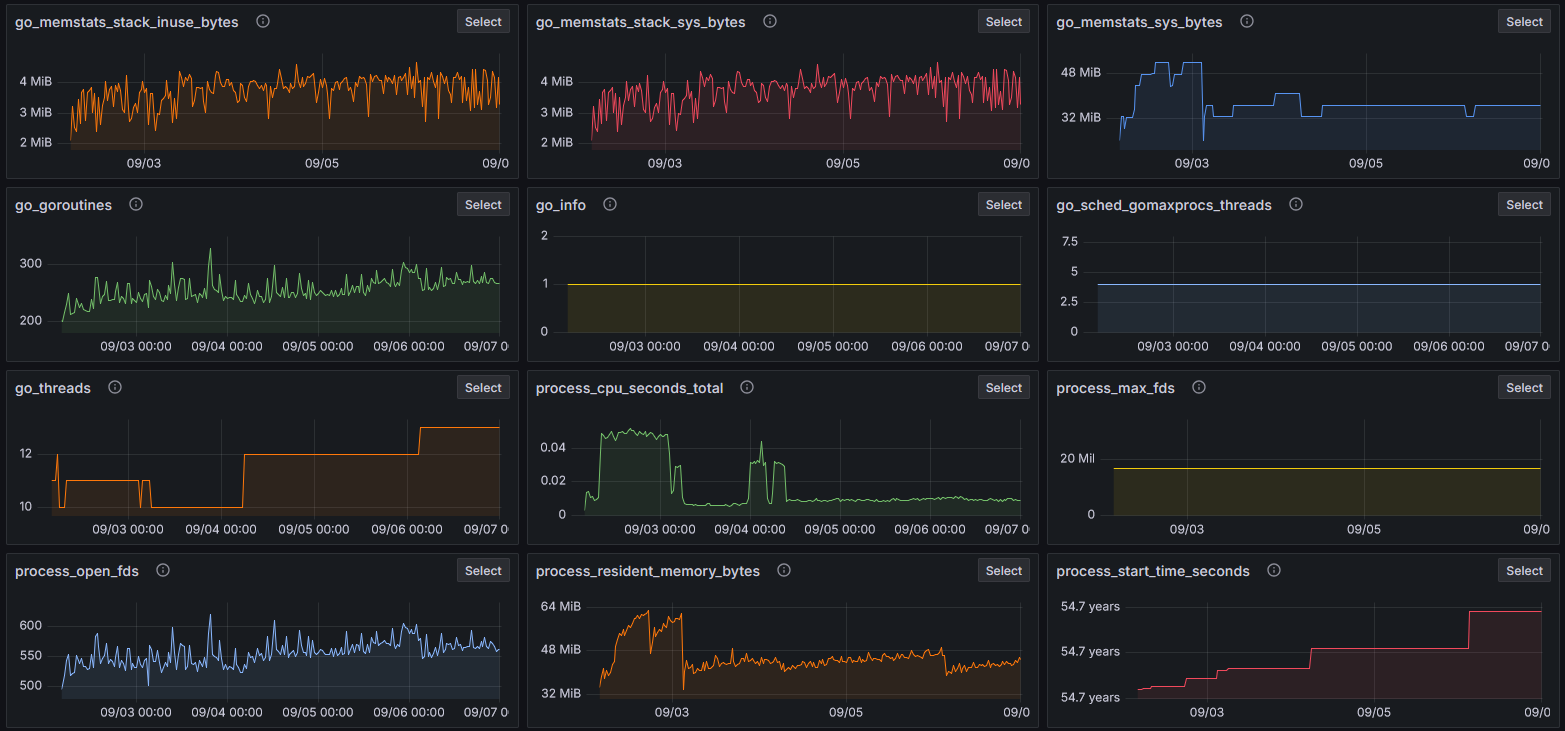Image resolution: width=1565 pixels, height=731 pixels.
Task: Click the process_resident_memory_bytes panel title
Action: pyautogui.click(x=648, y=571)
